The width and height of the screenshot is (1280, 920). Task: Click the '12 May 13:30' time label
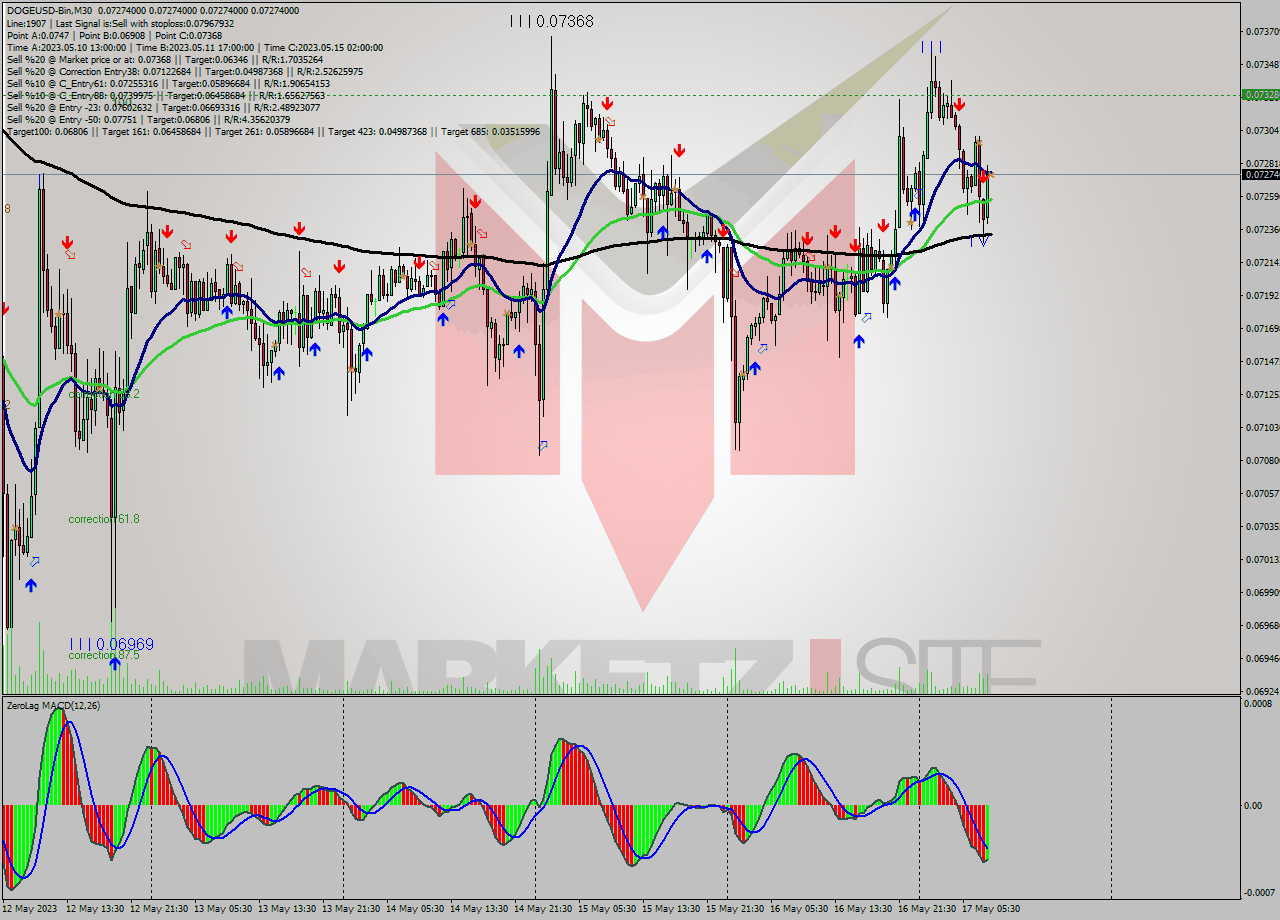[95, 909]
